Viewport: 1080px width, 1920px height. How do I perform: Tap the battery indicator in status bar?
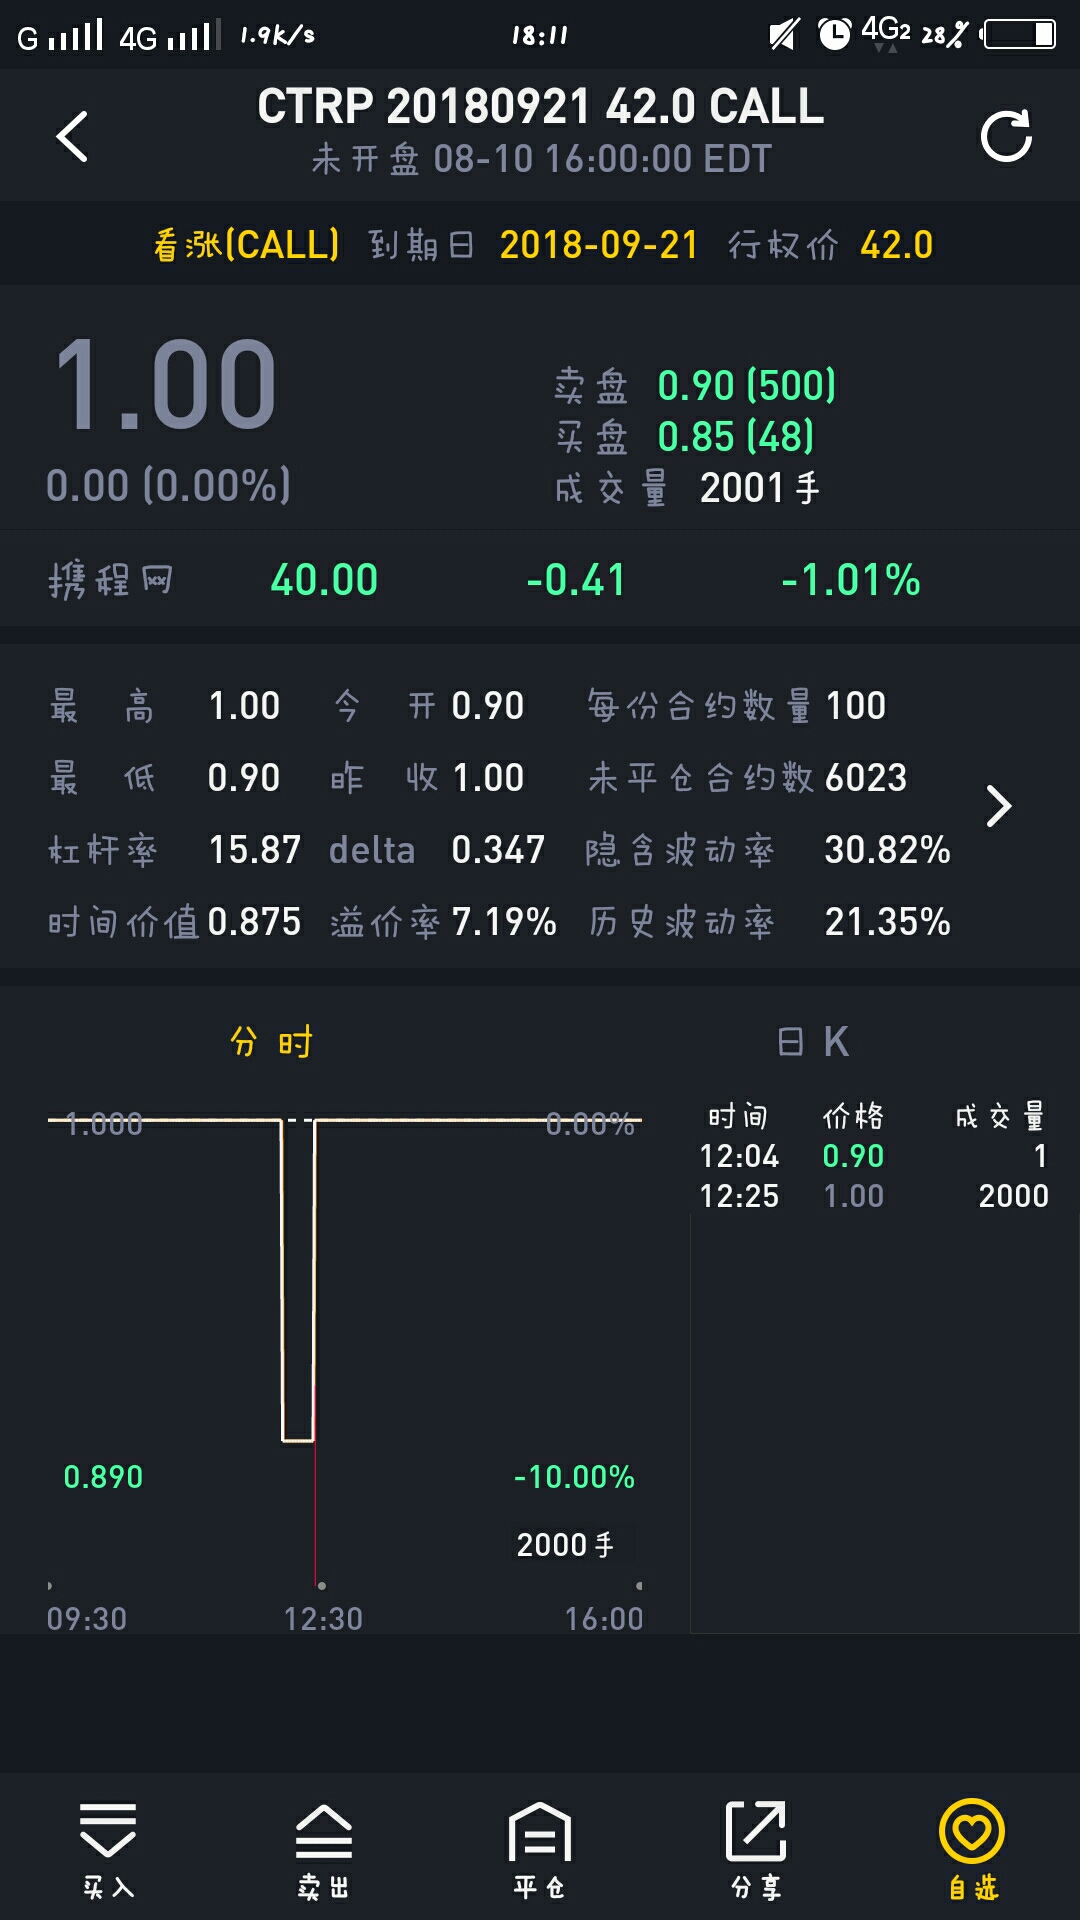(1020, 35)
